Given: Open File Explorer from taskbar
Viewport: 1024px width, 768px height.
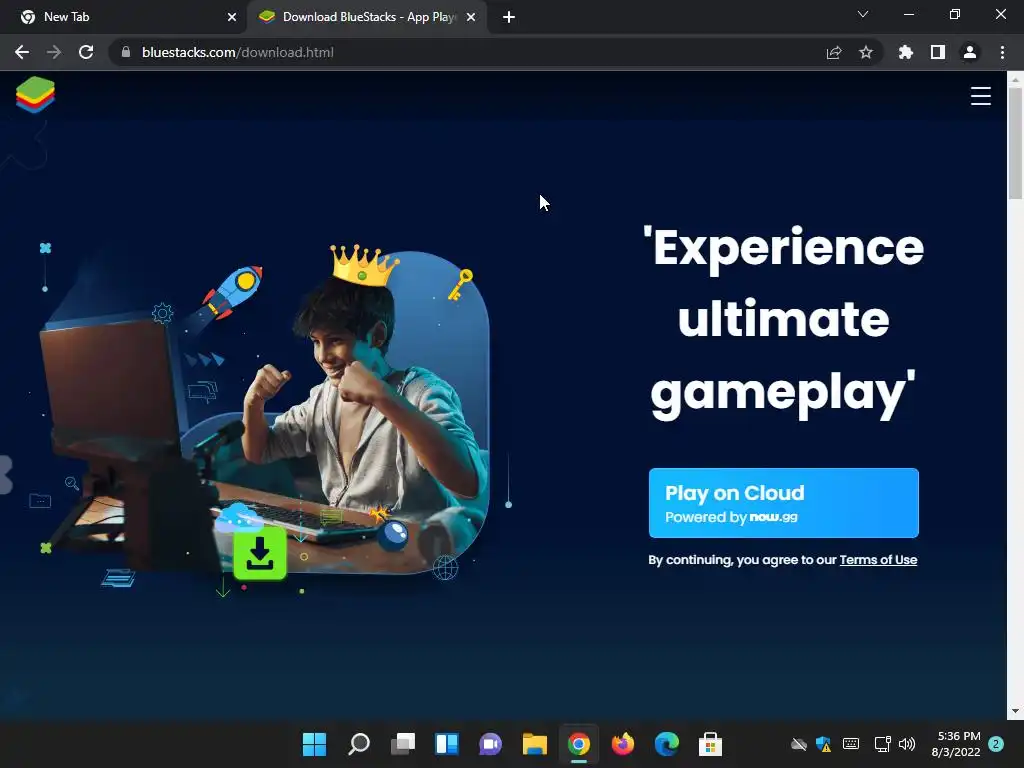Looking at the screenshot, I should click(535, 744).
